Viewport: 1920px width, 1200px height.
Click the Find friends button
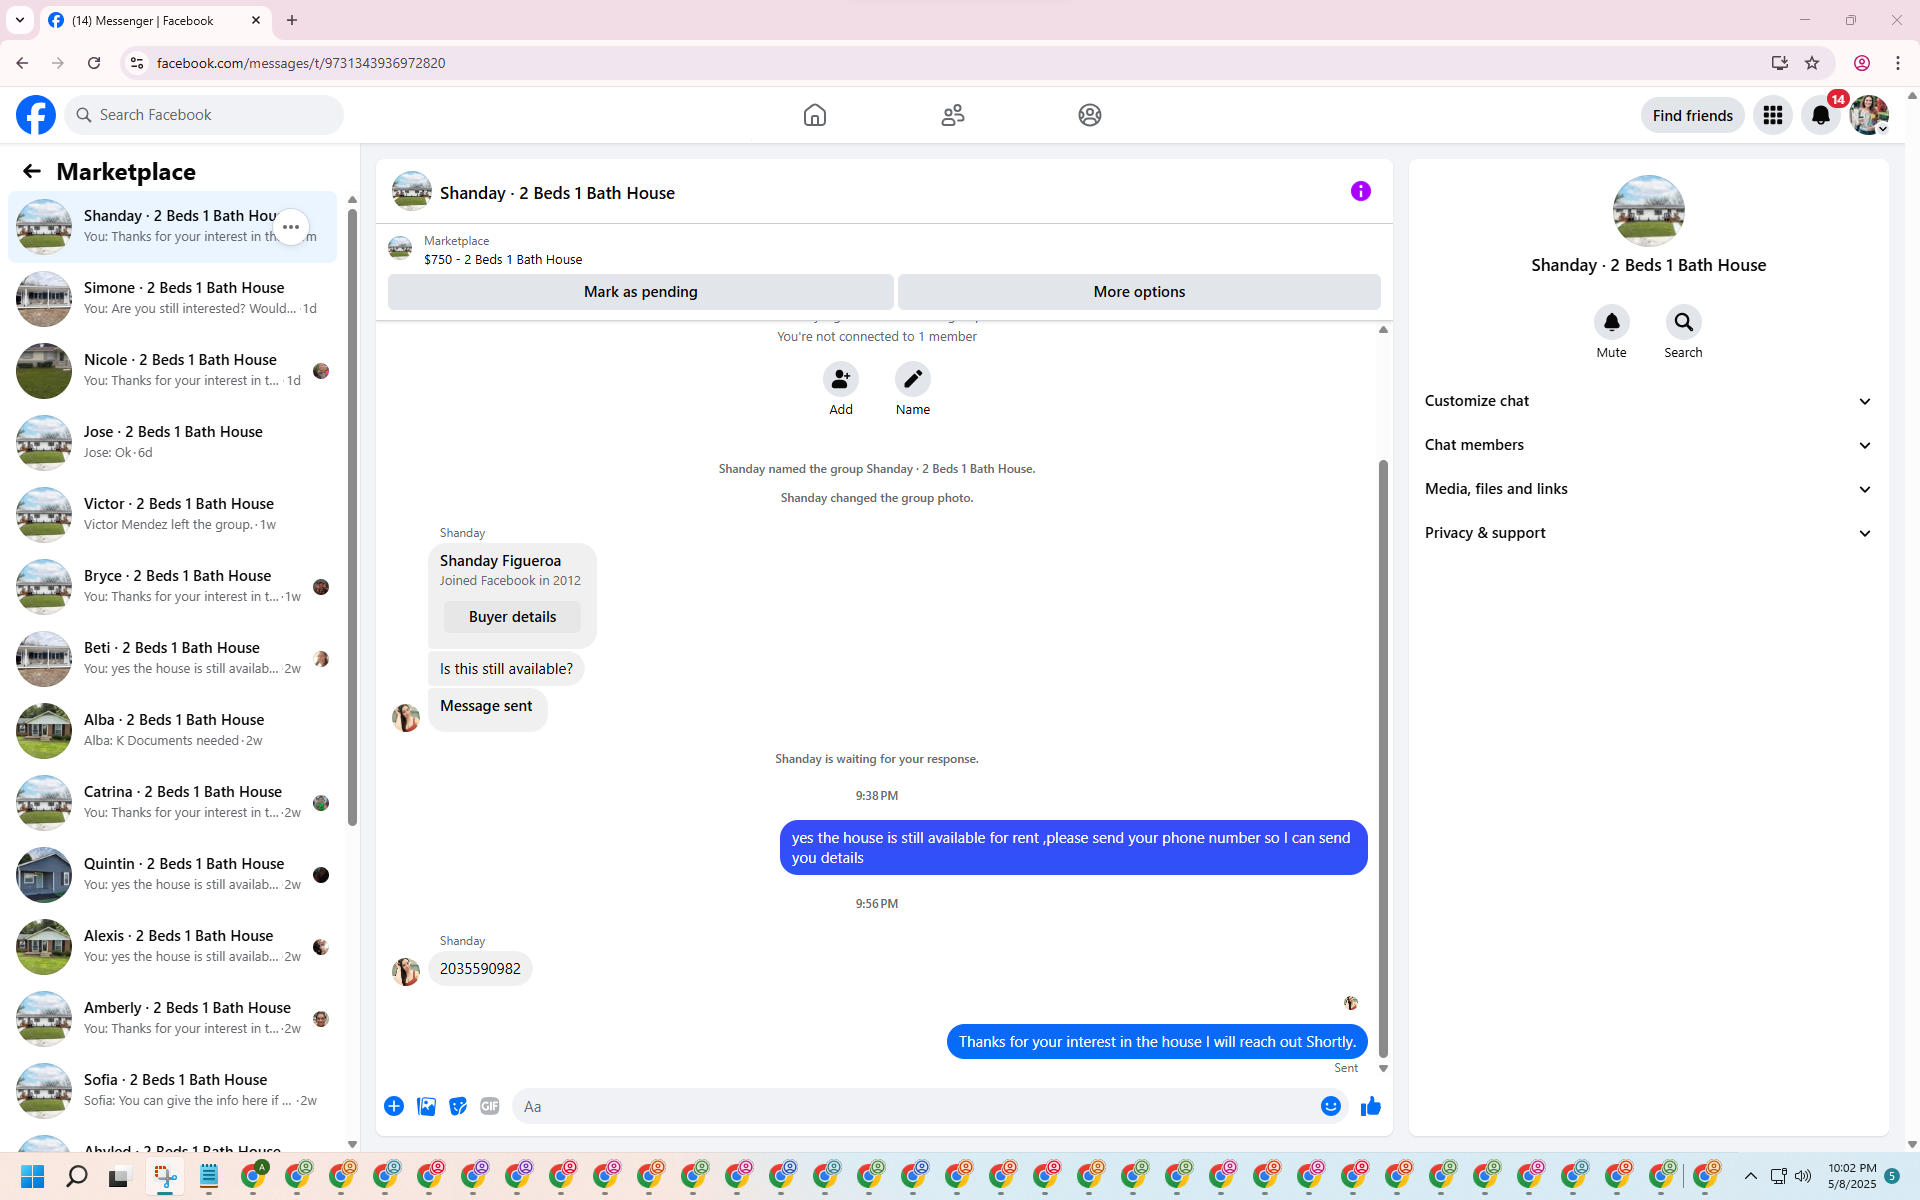tap(1692, 116)
